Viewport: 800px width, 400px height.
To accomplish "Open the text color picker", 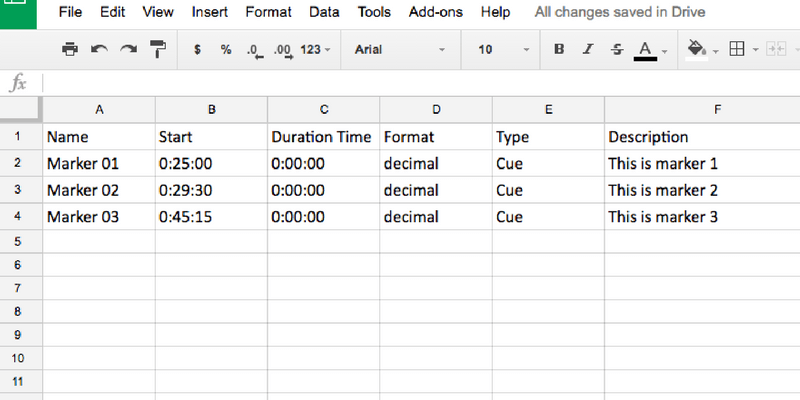I will (x=646, y=49).
